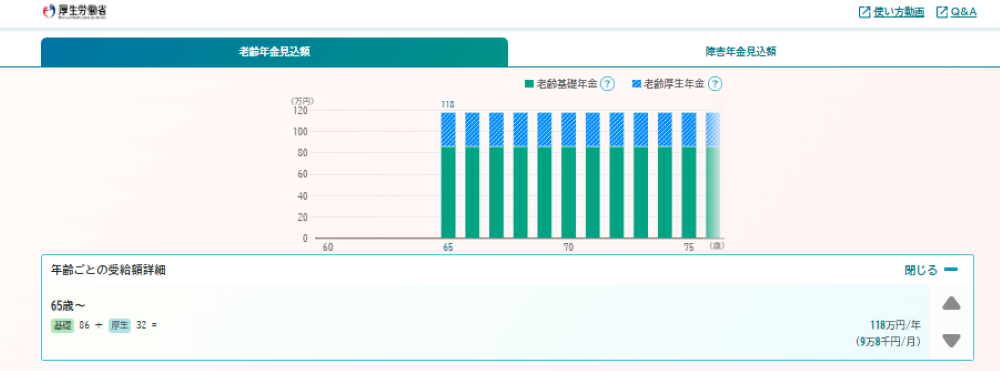Click the 基礎 green badge
1000x371 pixels.
(62, 325)
